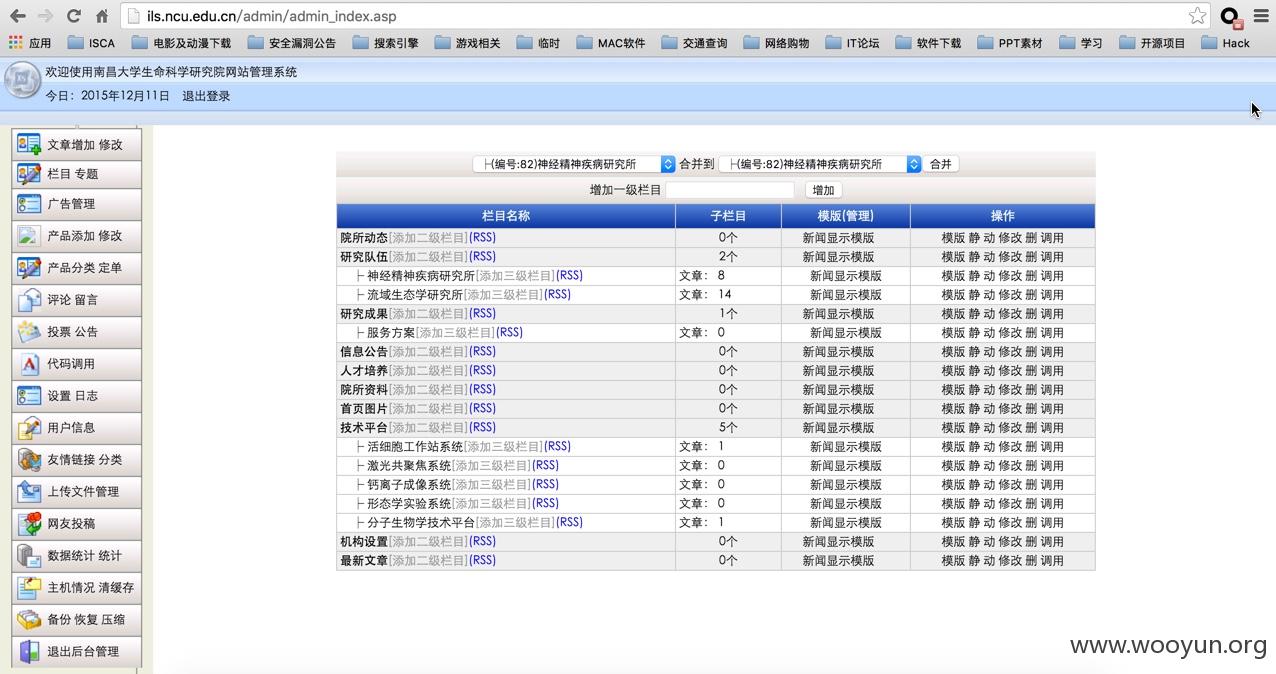Image resolution: width=1276 pixels, height=674 pixels.
Task: Click the browser forward arrow
Action: click(45, 16)
